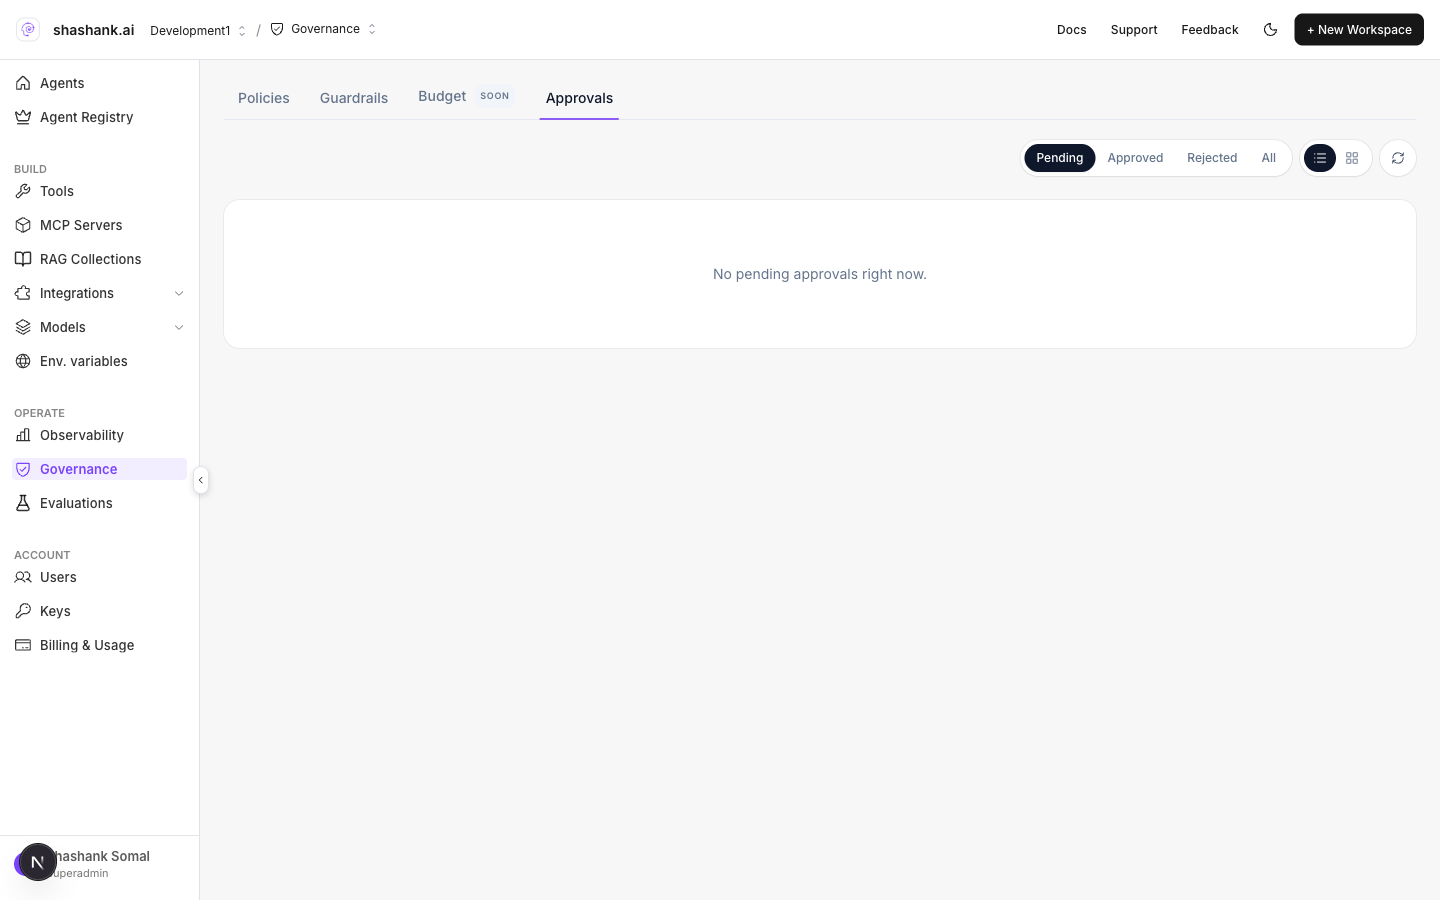Image resolution: width=1440 pixels, height=900 pixels.
Task: Click the Billing & Usage card icon
Action: (x=23, y=645)
